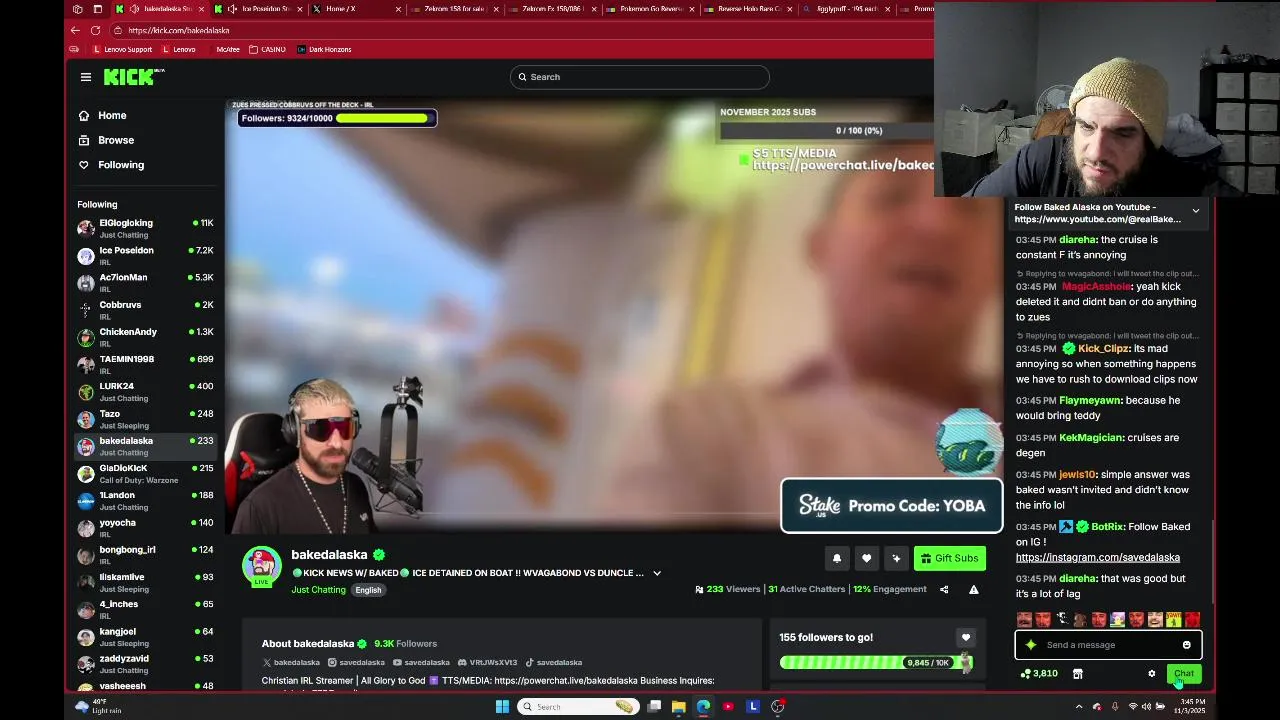
Task: Collapse the pinned message chevron in chat
Action: tap(1195, 211)
